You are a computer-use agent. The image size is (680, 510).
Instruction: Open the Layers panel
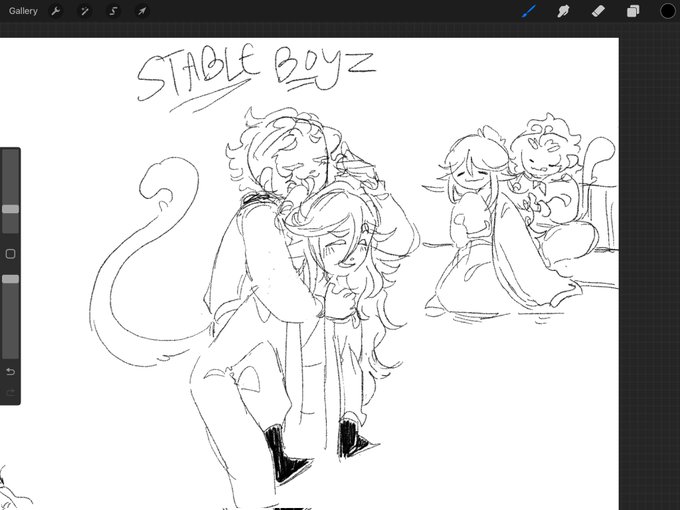click(x=633, y=11)
